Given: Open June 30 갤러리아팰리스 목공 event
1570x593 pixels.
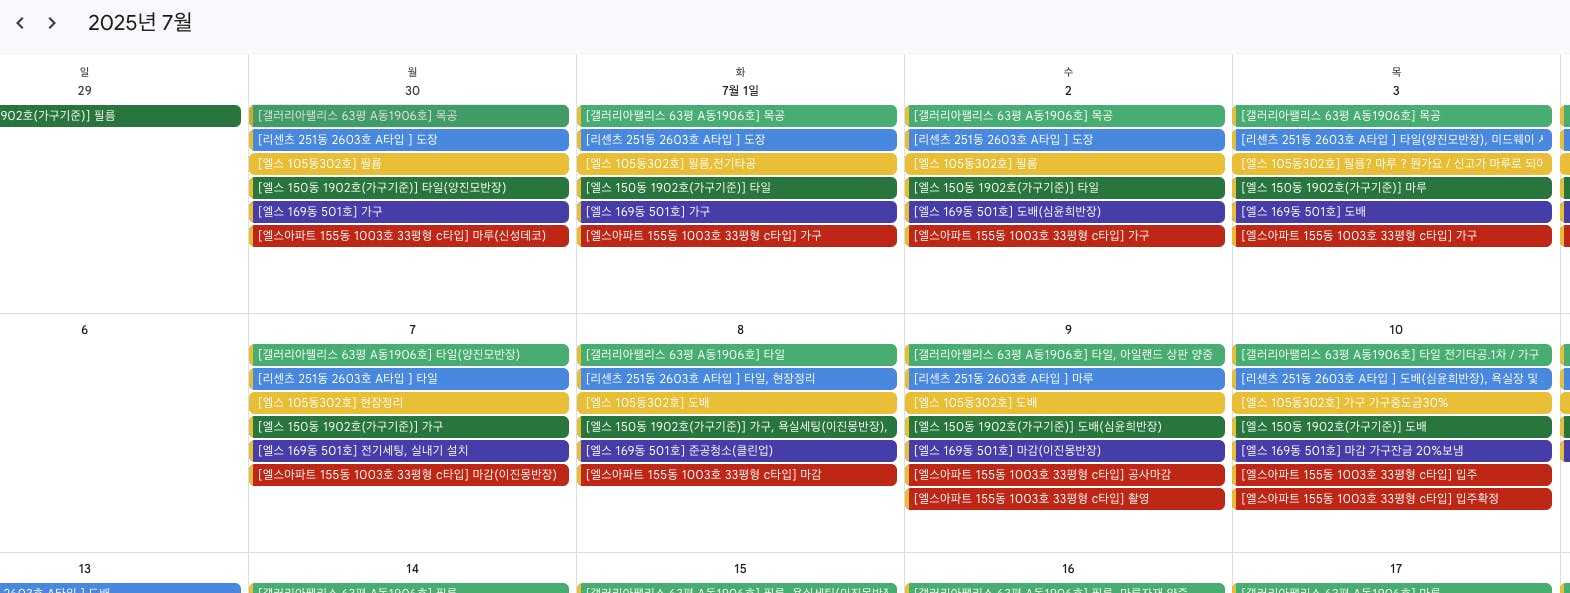Looking at the screenshot, I should point(409,116).
